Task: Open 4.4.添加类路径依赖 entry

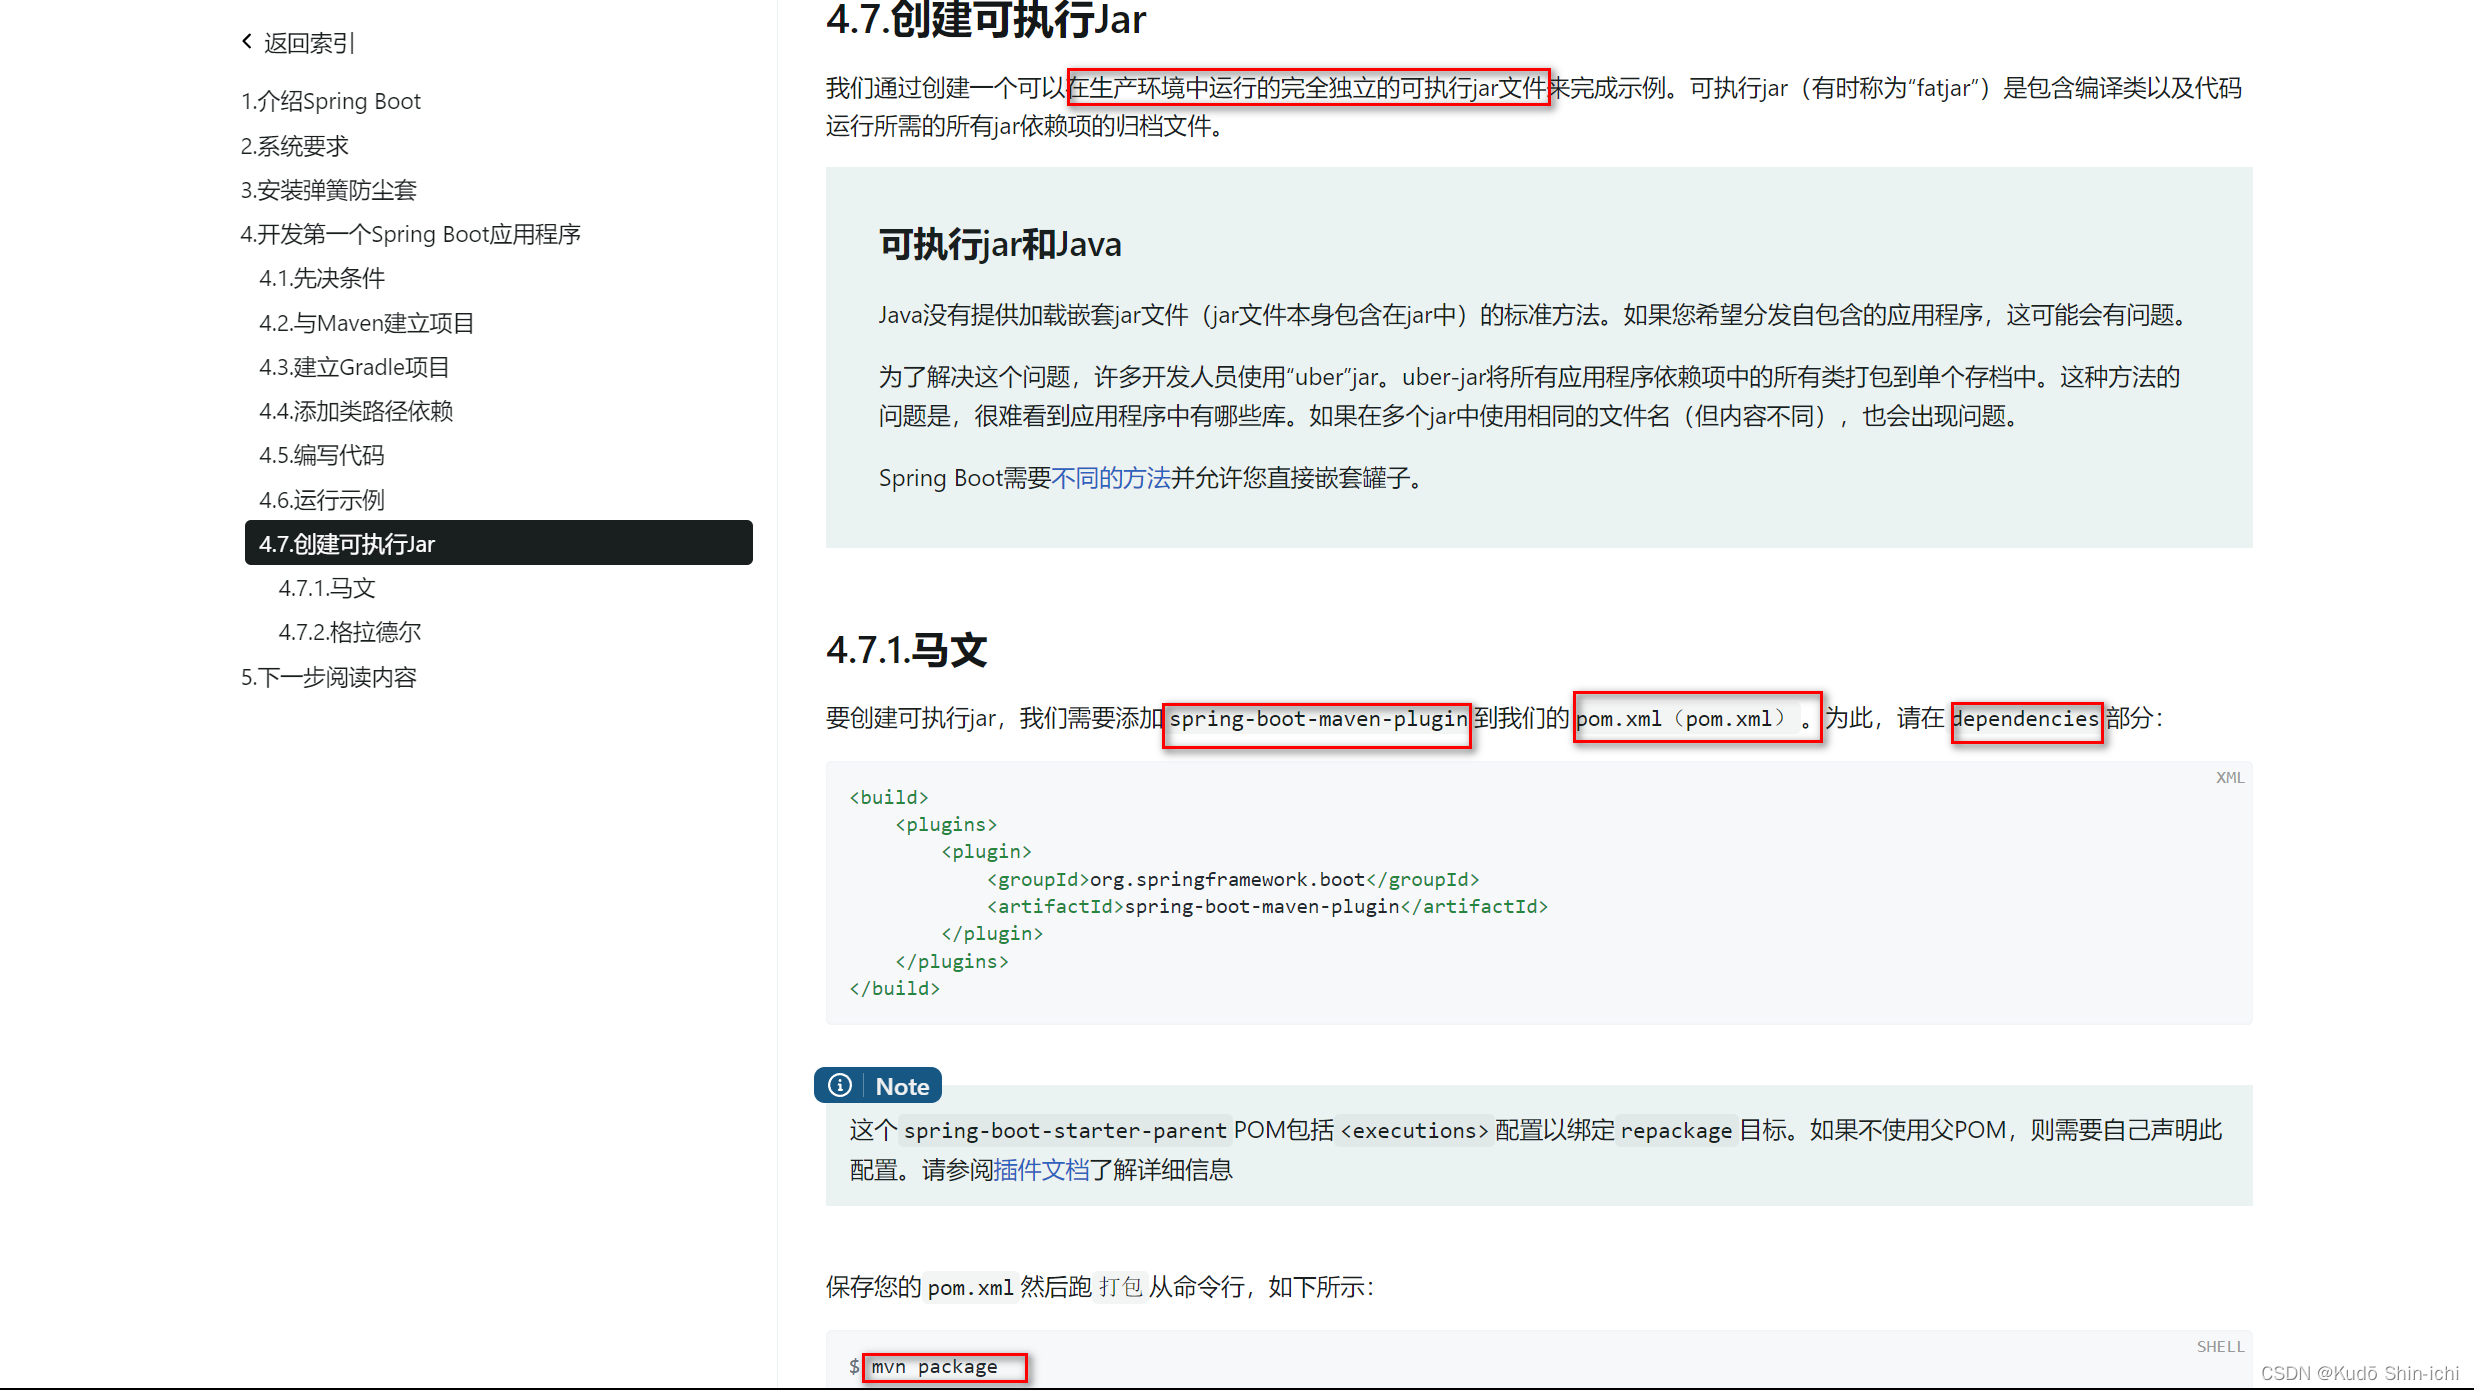Action: tap(357, 411)
